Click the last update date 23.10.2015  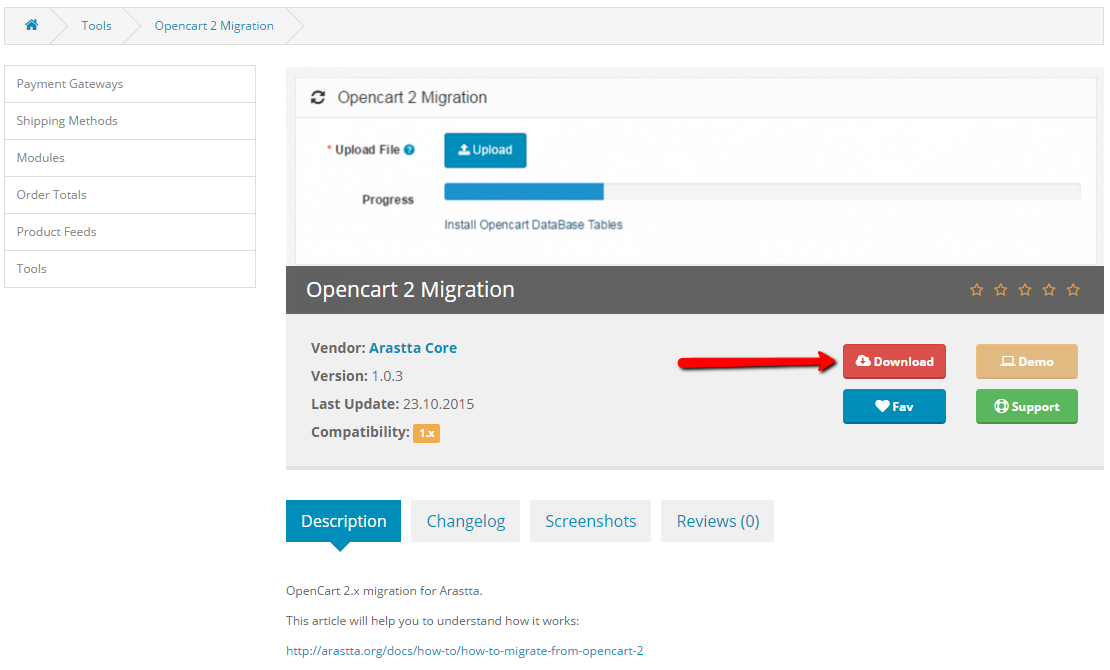click(x=438, y=404)
